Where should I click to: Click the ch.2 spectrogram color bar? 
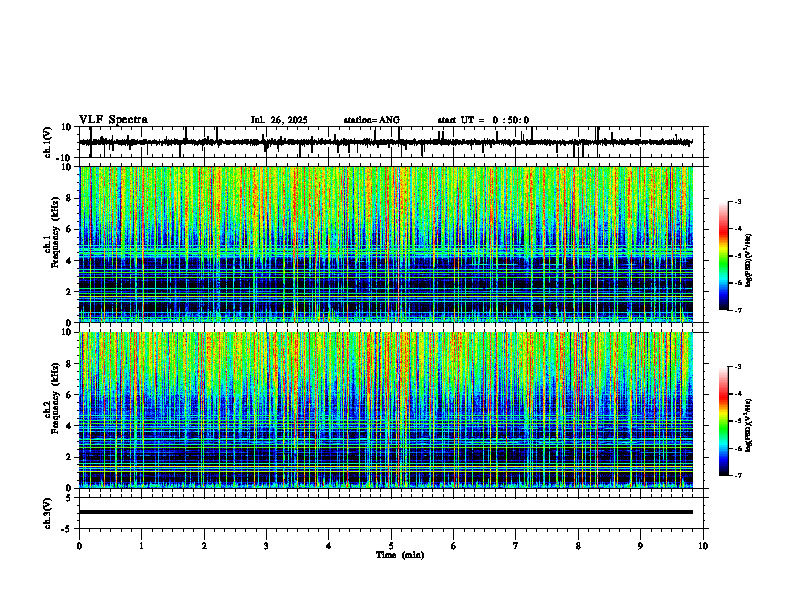(x=723, y=421)
